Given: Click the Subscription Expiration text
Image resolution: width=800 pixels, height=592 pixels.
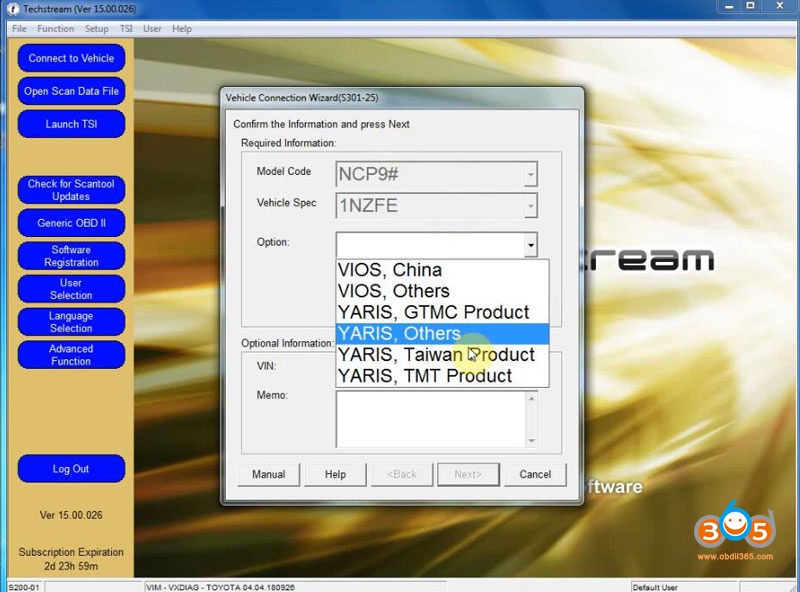Looking at the screenshot, I should (71, 552).
